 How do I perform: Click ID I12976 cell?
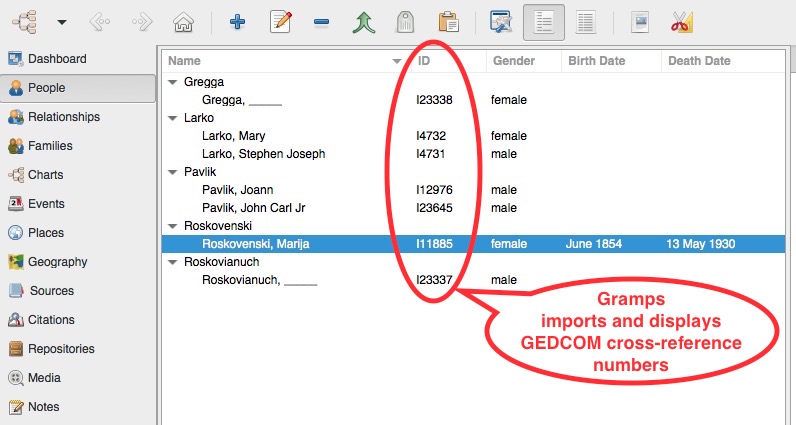pyautogui.click(x=434, y=190)
